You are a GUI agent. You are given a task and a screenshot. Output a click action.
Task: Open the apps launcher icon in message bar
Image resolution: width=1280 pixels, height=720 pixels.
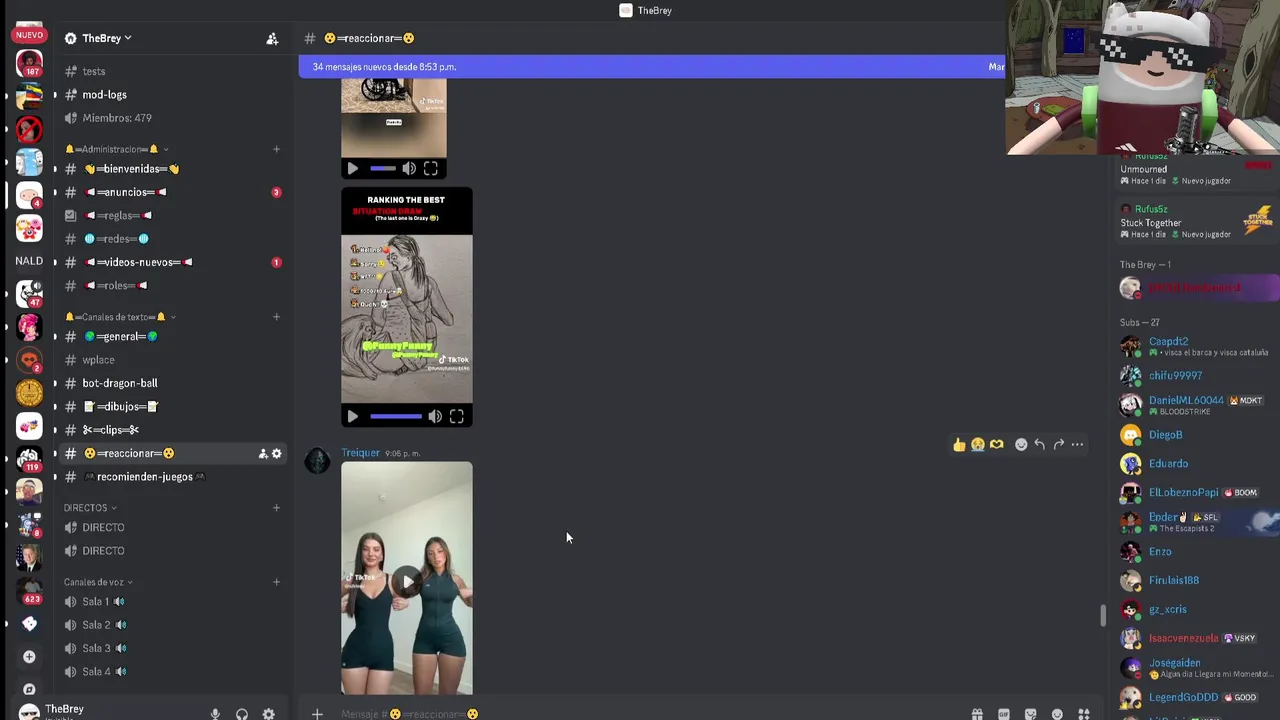coord(1083,714)
